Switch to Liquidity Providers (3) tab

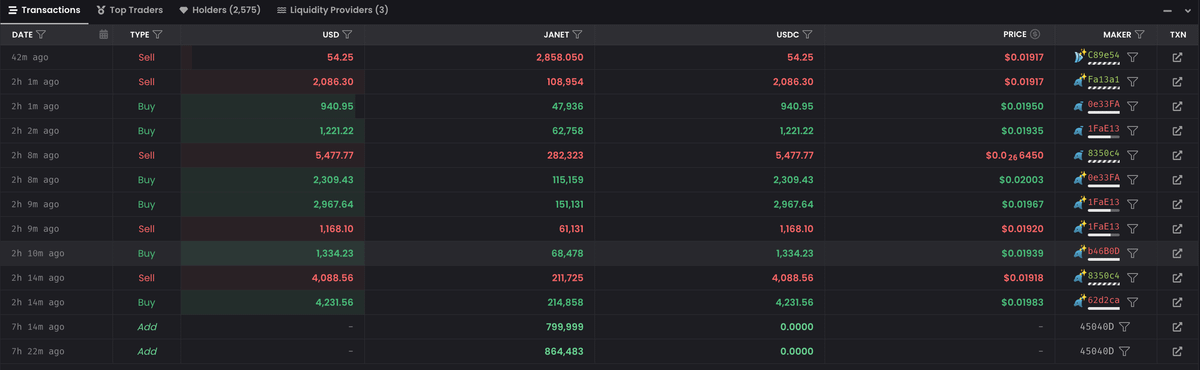[333, 10]
